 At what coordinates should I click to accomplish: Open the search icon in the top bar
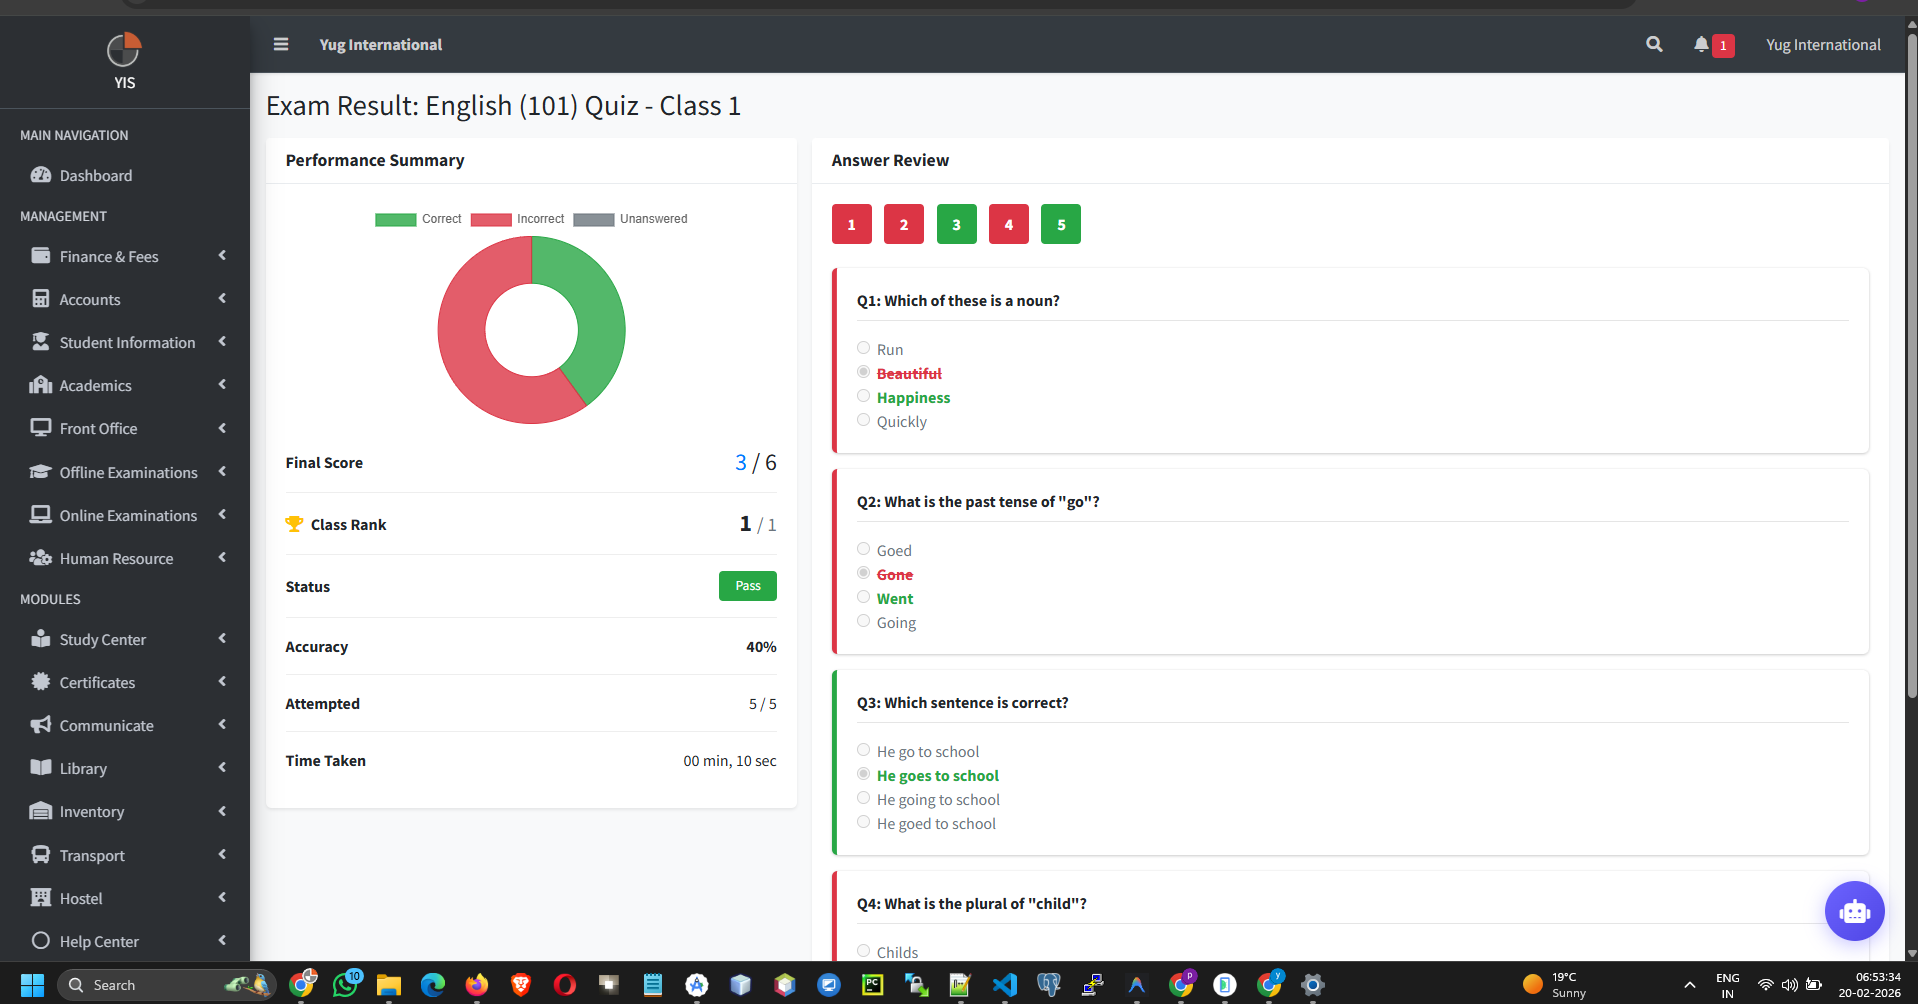(x=1653, y=44)
